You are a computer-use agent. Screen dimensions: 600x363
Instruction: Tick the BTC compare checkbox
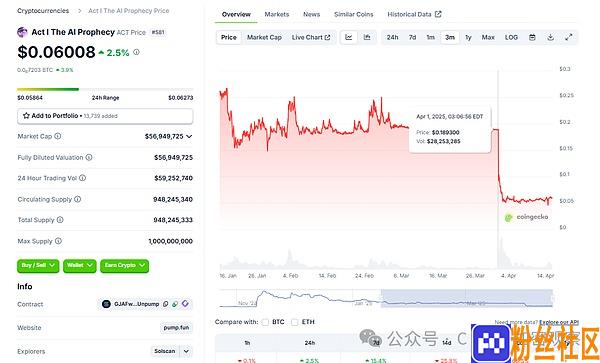tap(265, 322)
